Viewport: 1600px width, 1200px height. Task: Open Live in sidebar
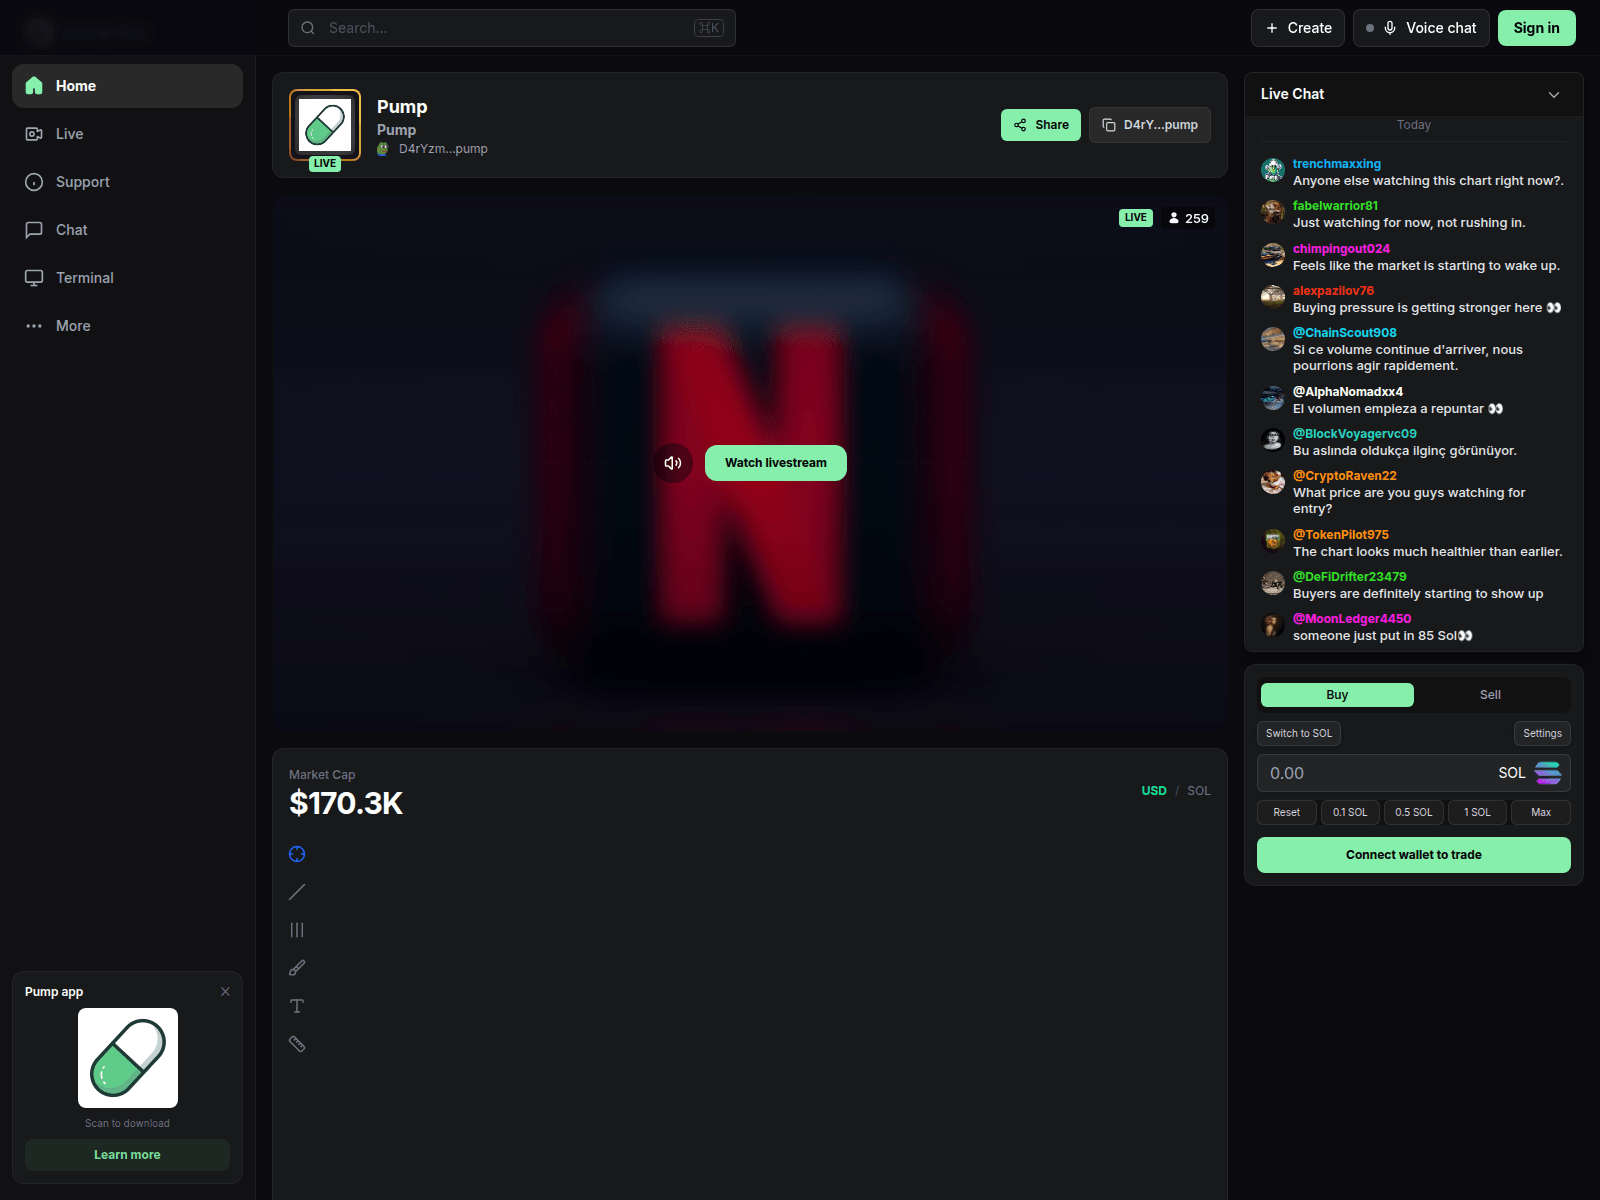tap(127, 134)
